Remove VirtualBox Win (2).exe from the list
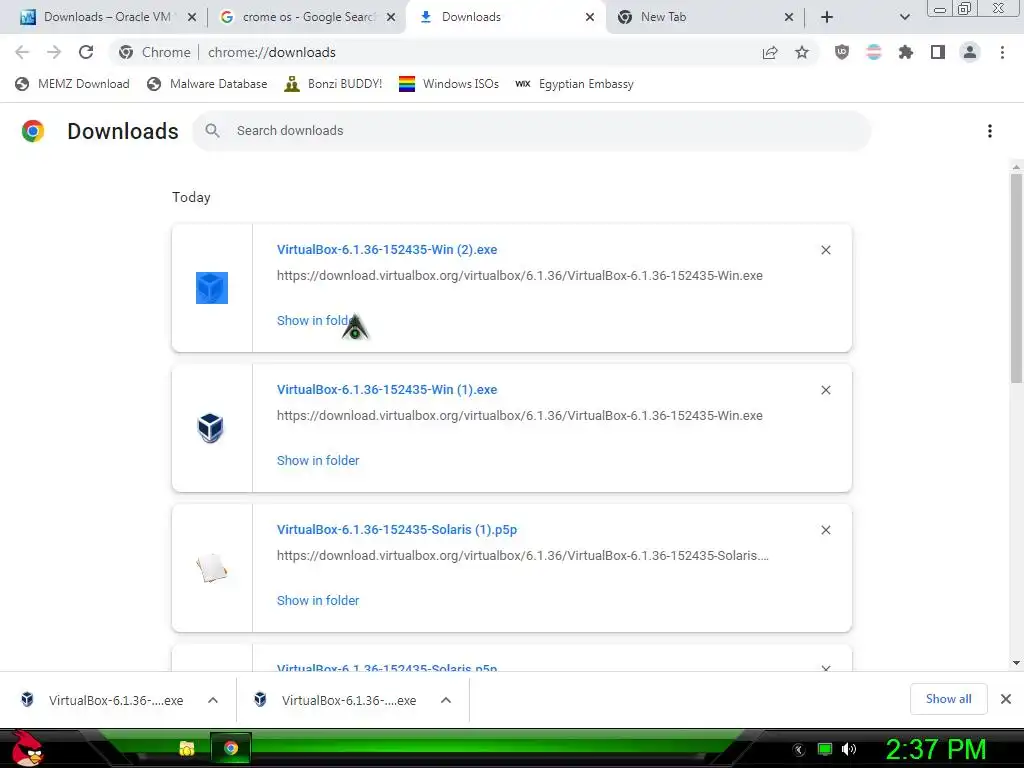The height and width of the screenshot is (768, 1024). [x=825, y=250]
